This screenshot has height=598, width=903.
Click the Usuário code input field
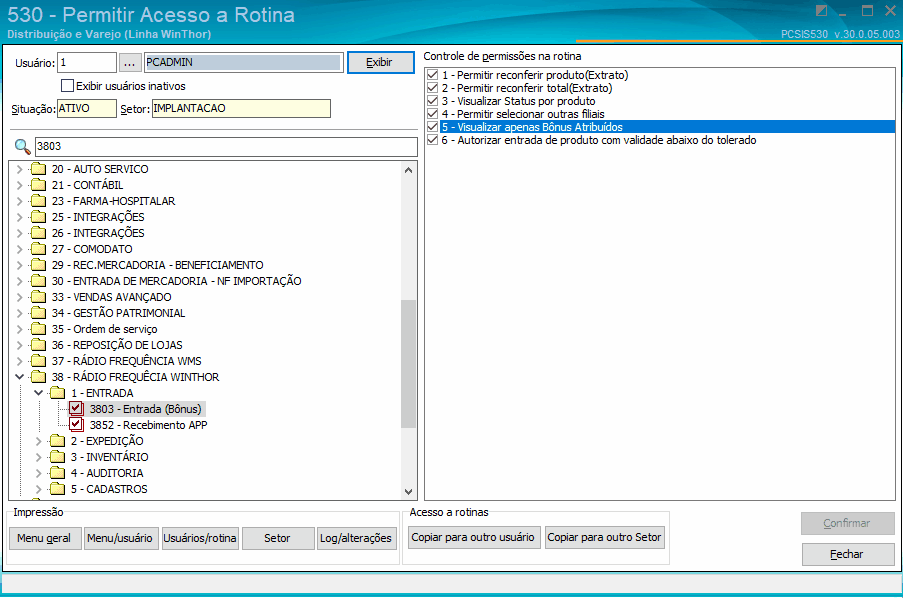coord(87,62)
